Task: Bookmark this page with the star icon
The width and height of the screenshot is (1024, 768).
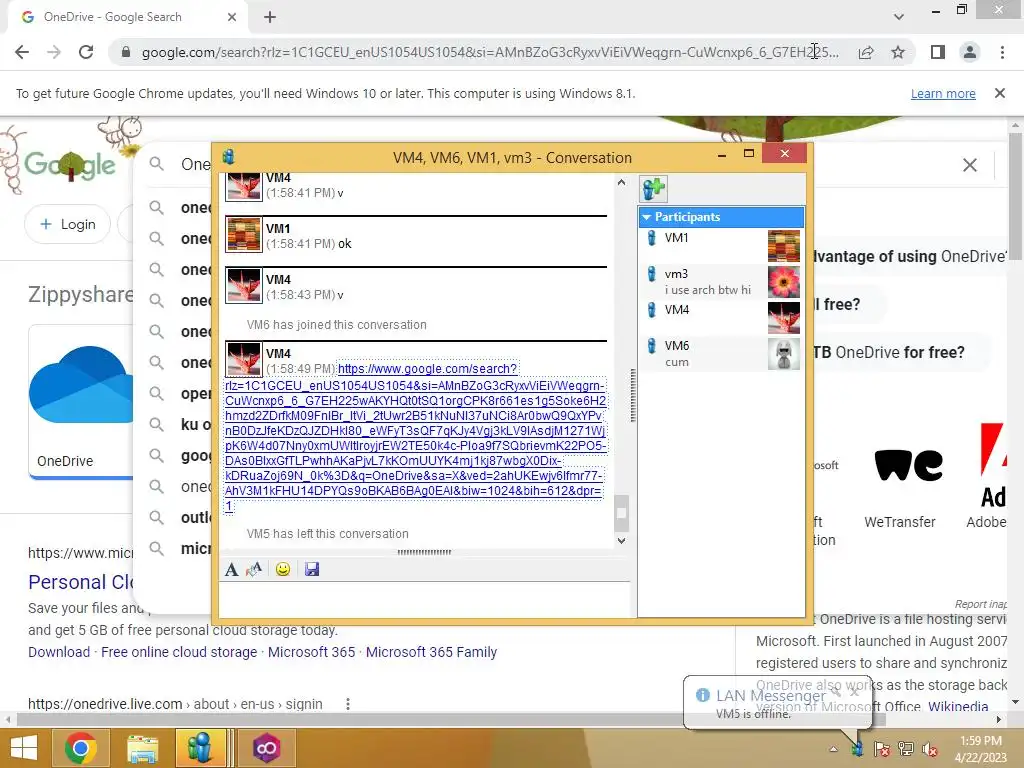Action: coord(898,52)
